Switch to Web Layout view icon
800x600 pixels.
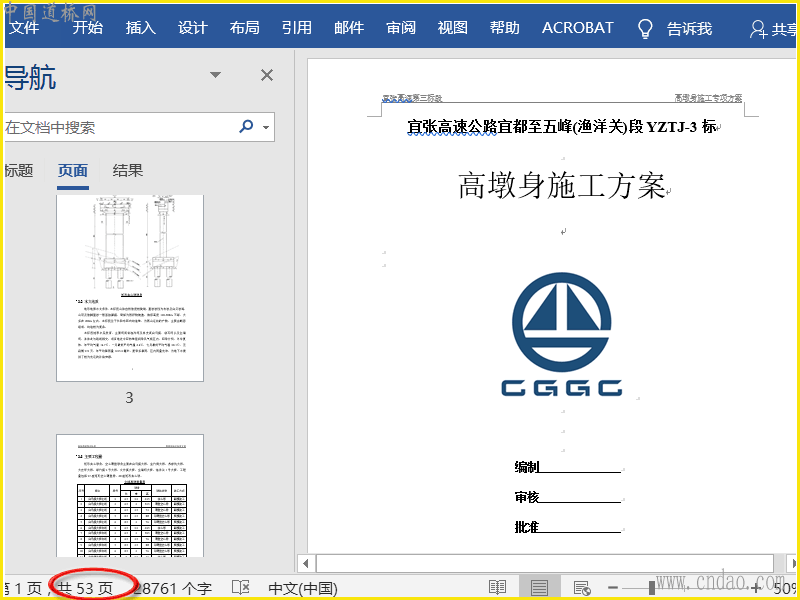point(582,588)
